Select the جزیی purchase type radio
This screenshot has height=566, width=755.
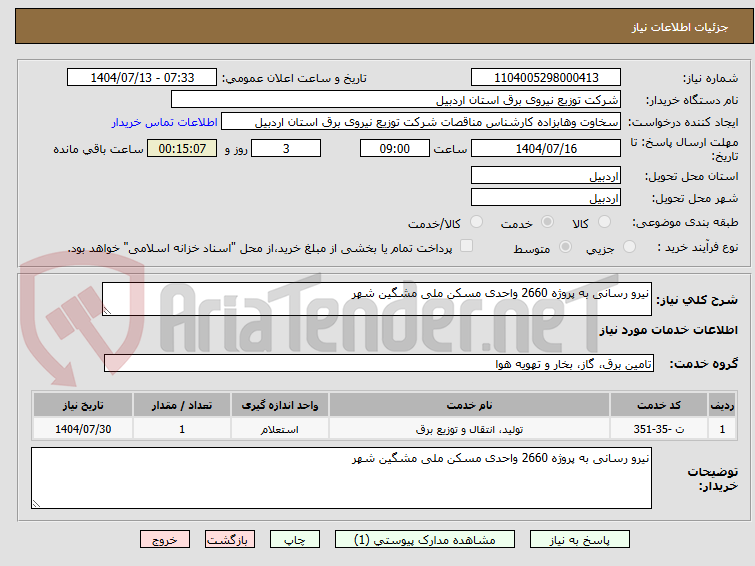(x=629, y=247)
